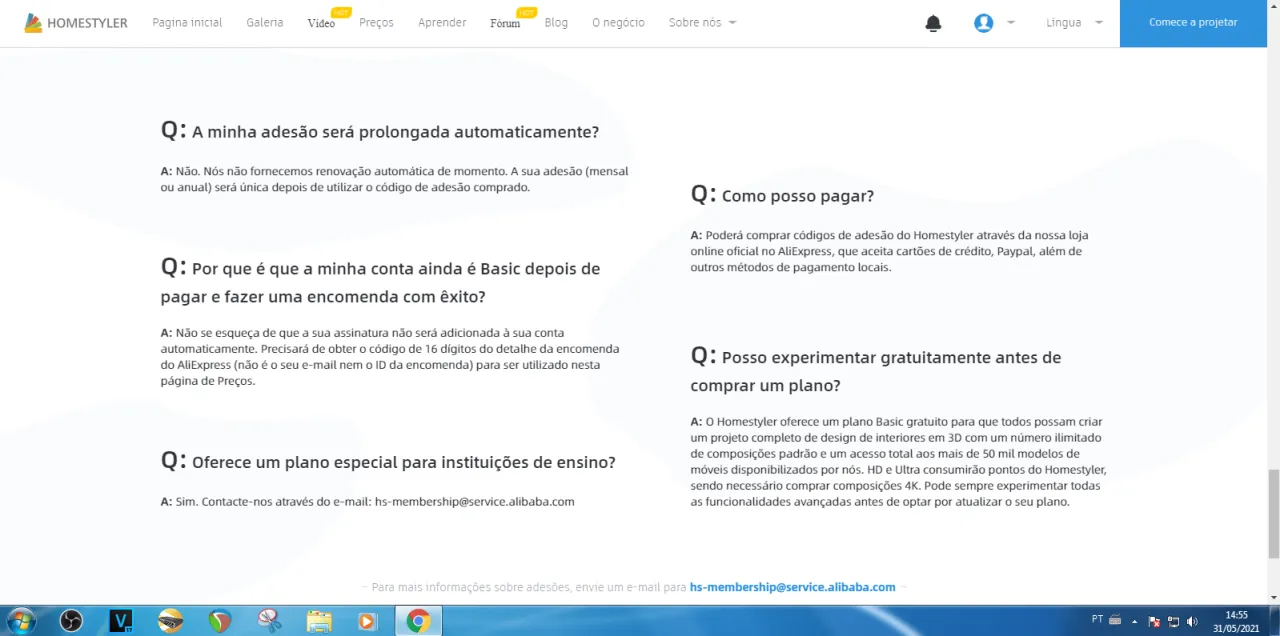Click the volume speaker icon in tray
This screenshot has width=1280, height=636.
coord(1191,621)
